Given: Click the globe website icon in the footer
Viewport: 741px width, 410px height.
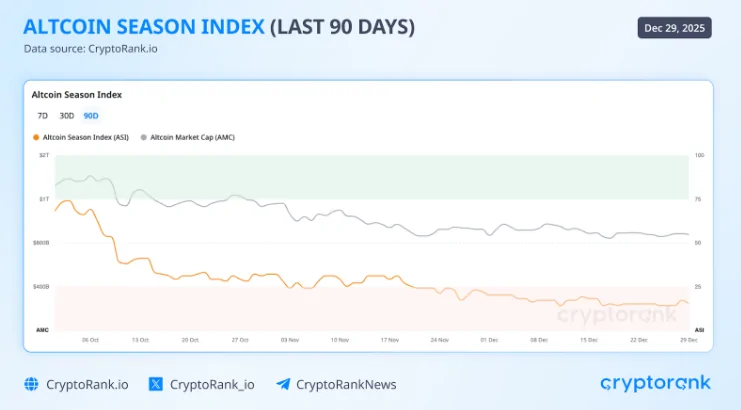Looking at the screenshot, I should 30,384.
